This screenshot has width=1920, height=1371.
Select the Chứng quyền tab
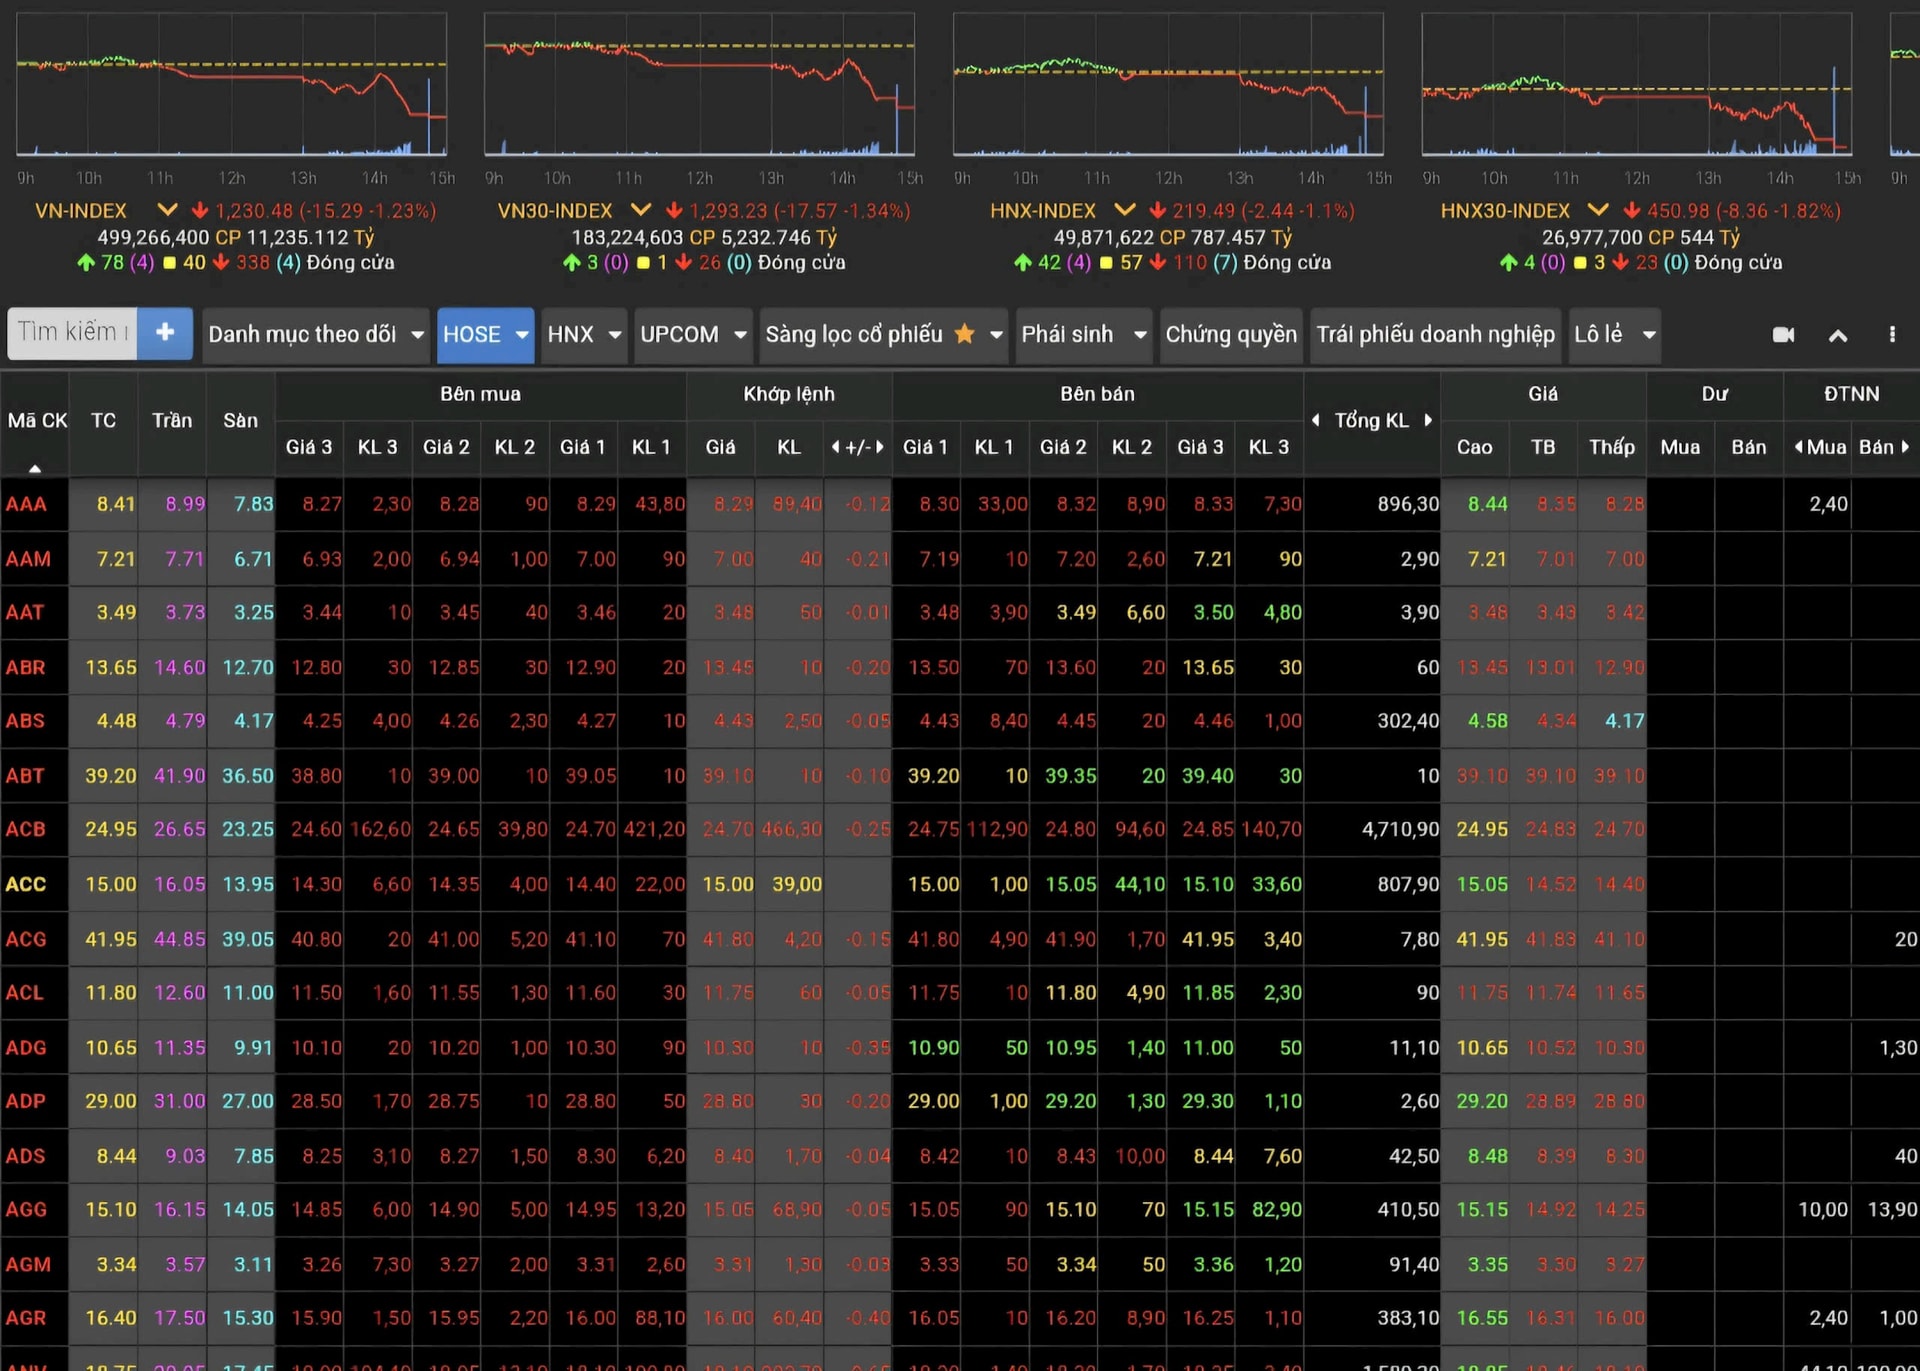(x=1231, y=334)
